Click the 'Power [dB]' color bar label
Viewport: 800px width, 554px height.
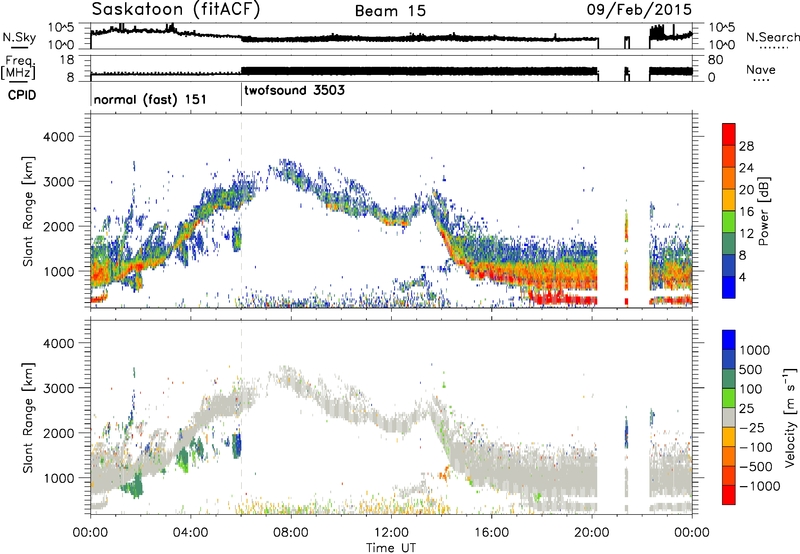(763, 212)
